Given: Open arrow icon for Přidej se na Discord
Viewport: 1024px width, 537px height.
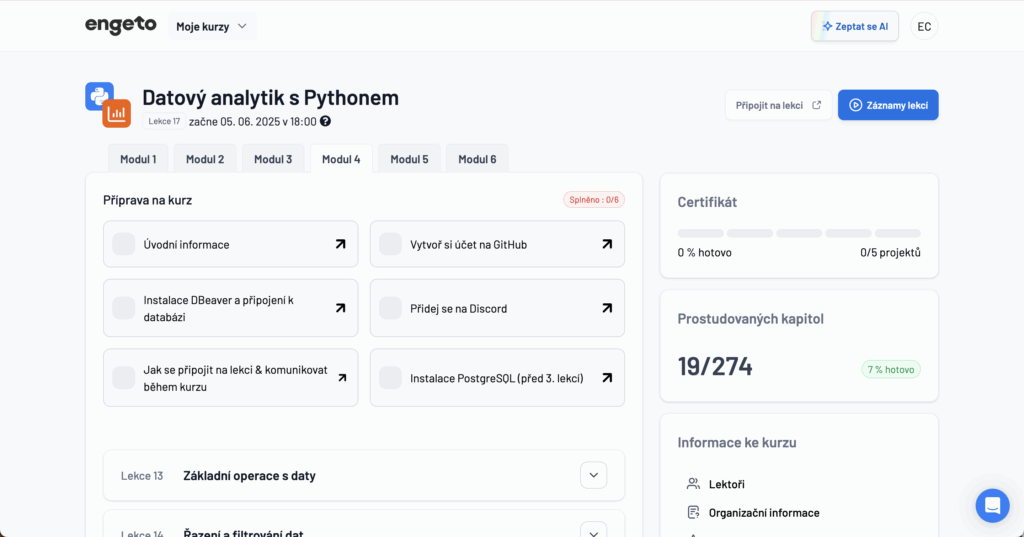Looking at the screenshot, I should tap(607, 308).
